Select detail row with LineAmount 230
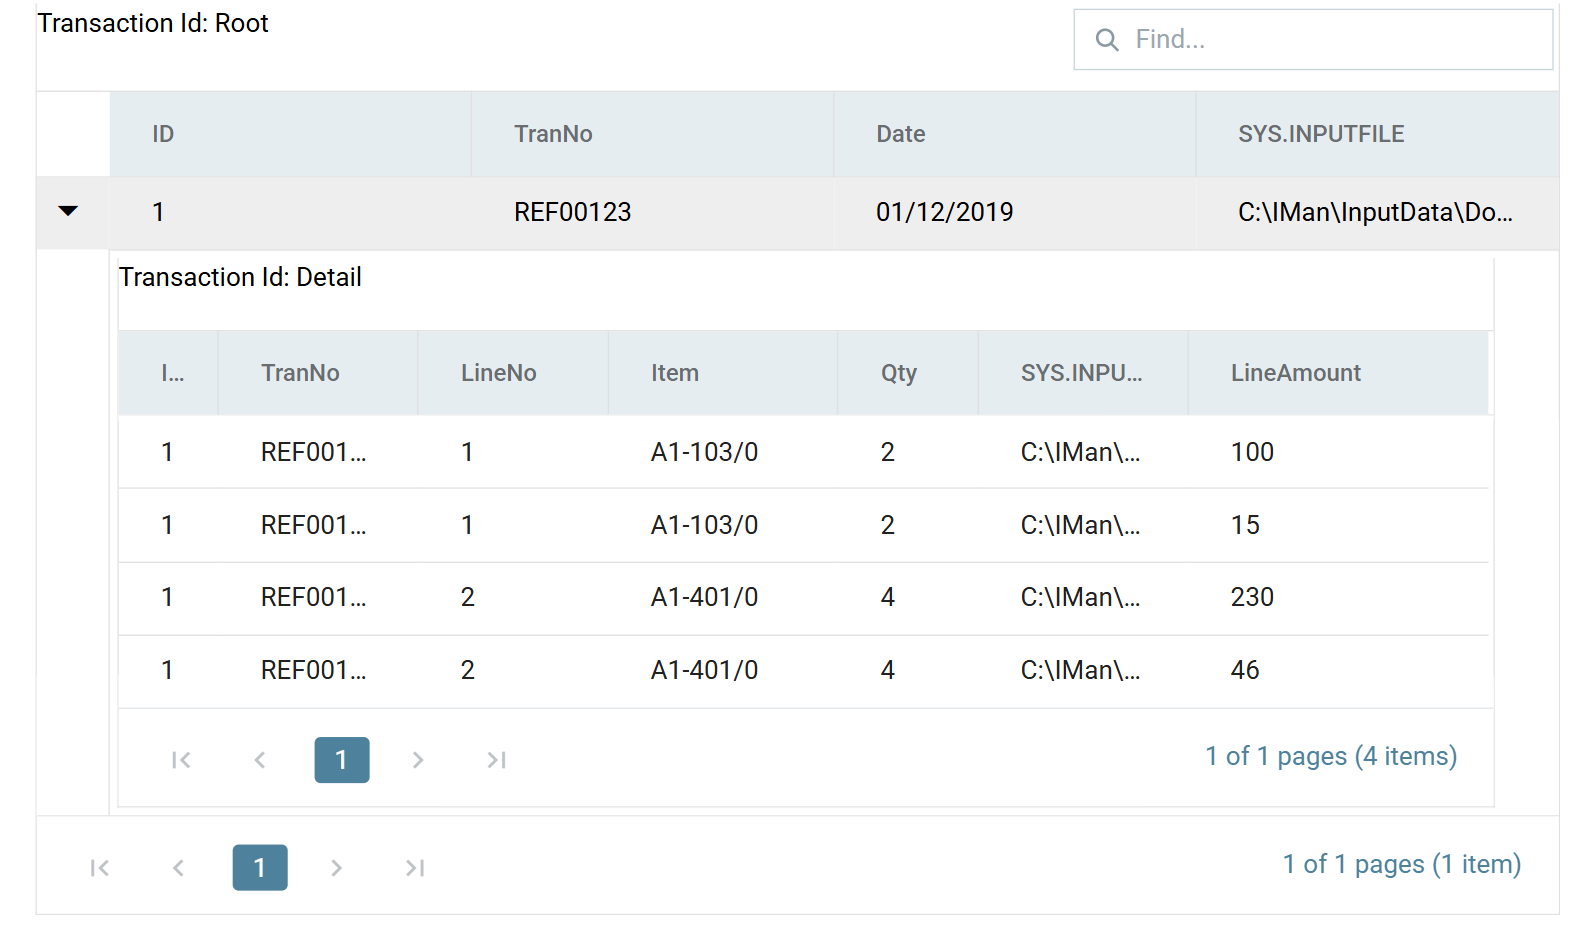The width and height of the screenshot is (1594, 950). (803, 598)
